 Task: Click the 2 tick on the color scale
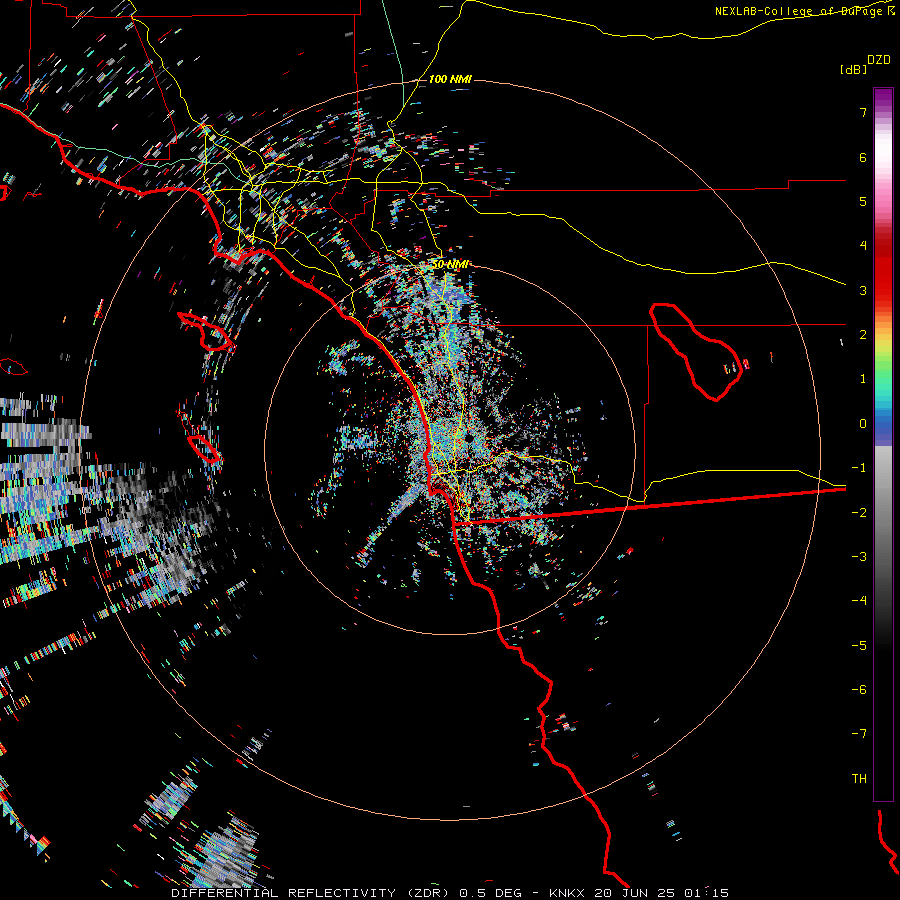863,335
